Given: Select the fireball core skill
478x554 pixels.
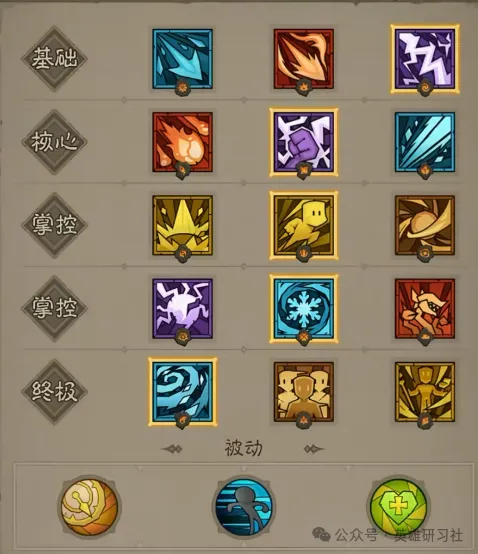Looking at the screenshot, I should click(x=182, y=142).
